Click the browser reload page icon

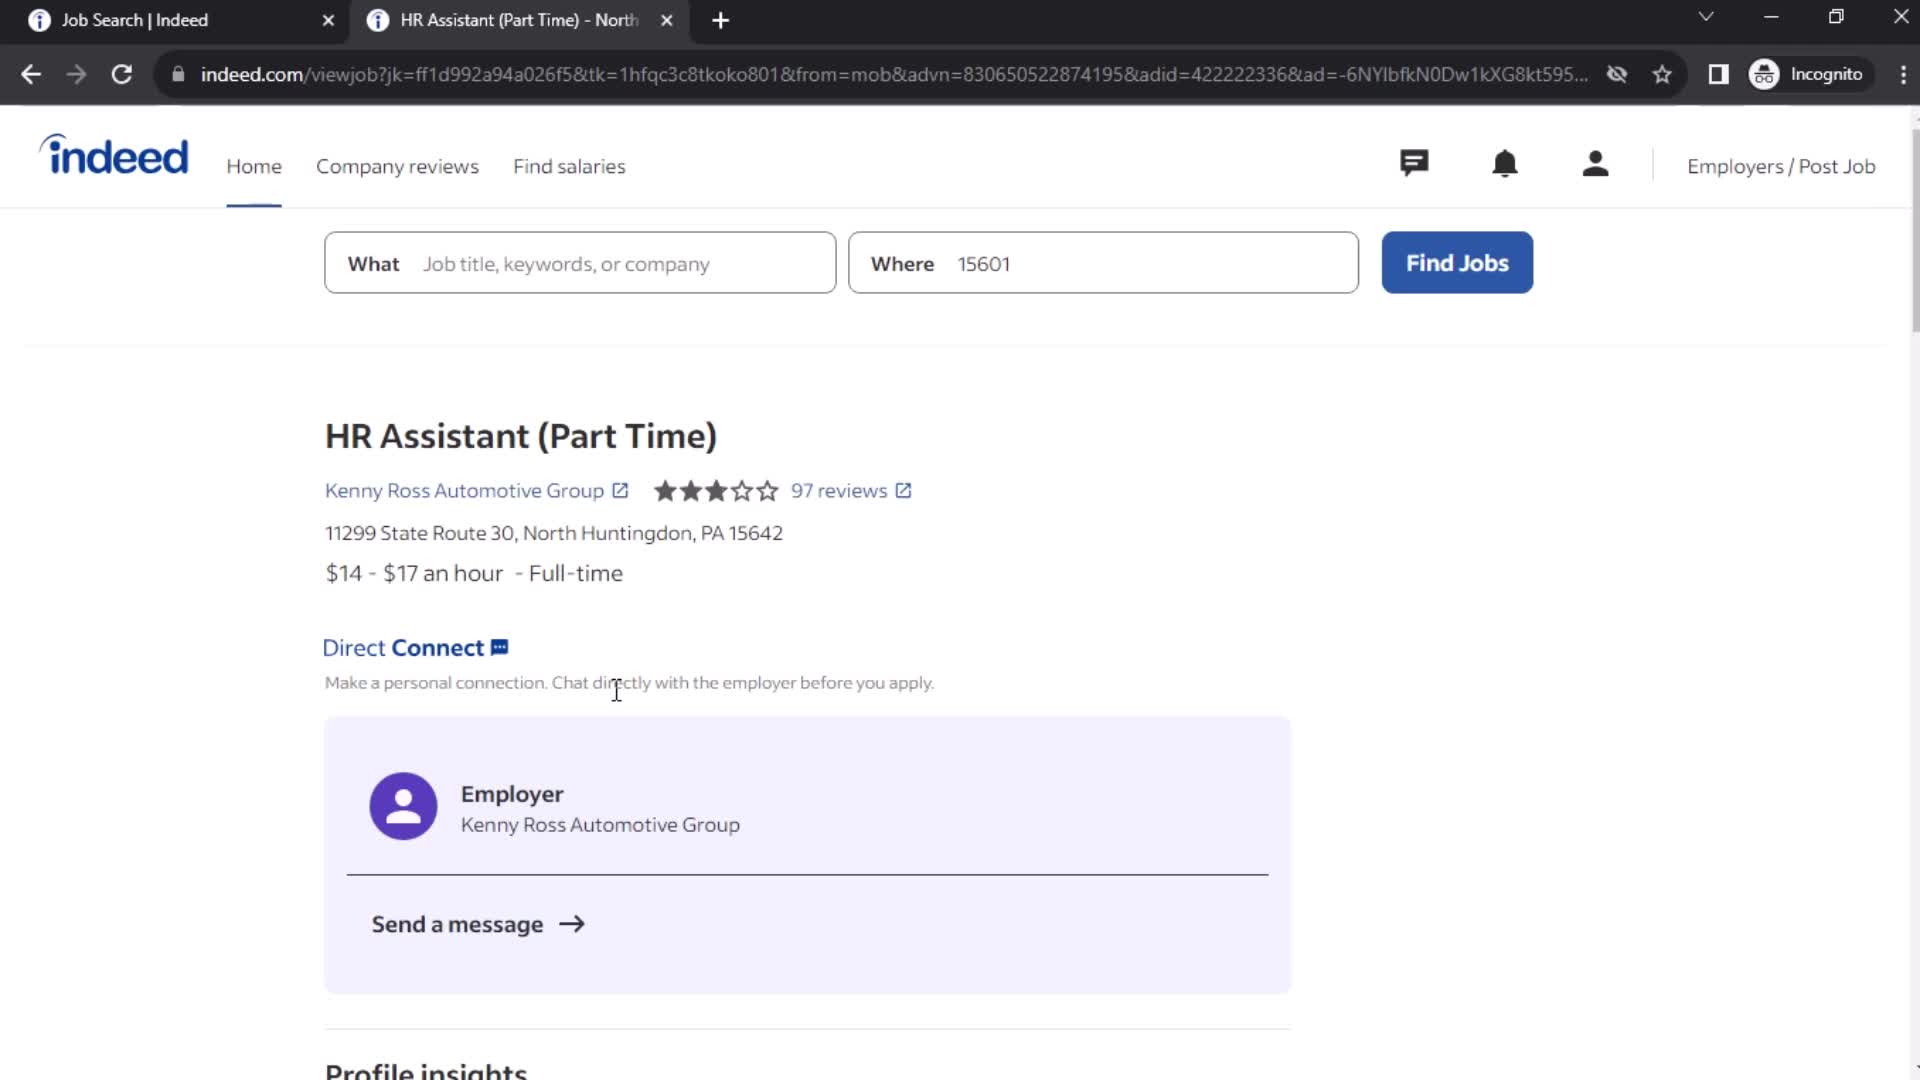(121, 74)
